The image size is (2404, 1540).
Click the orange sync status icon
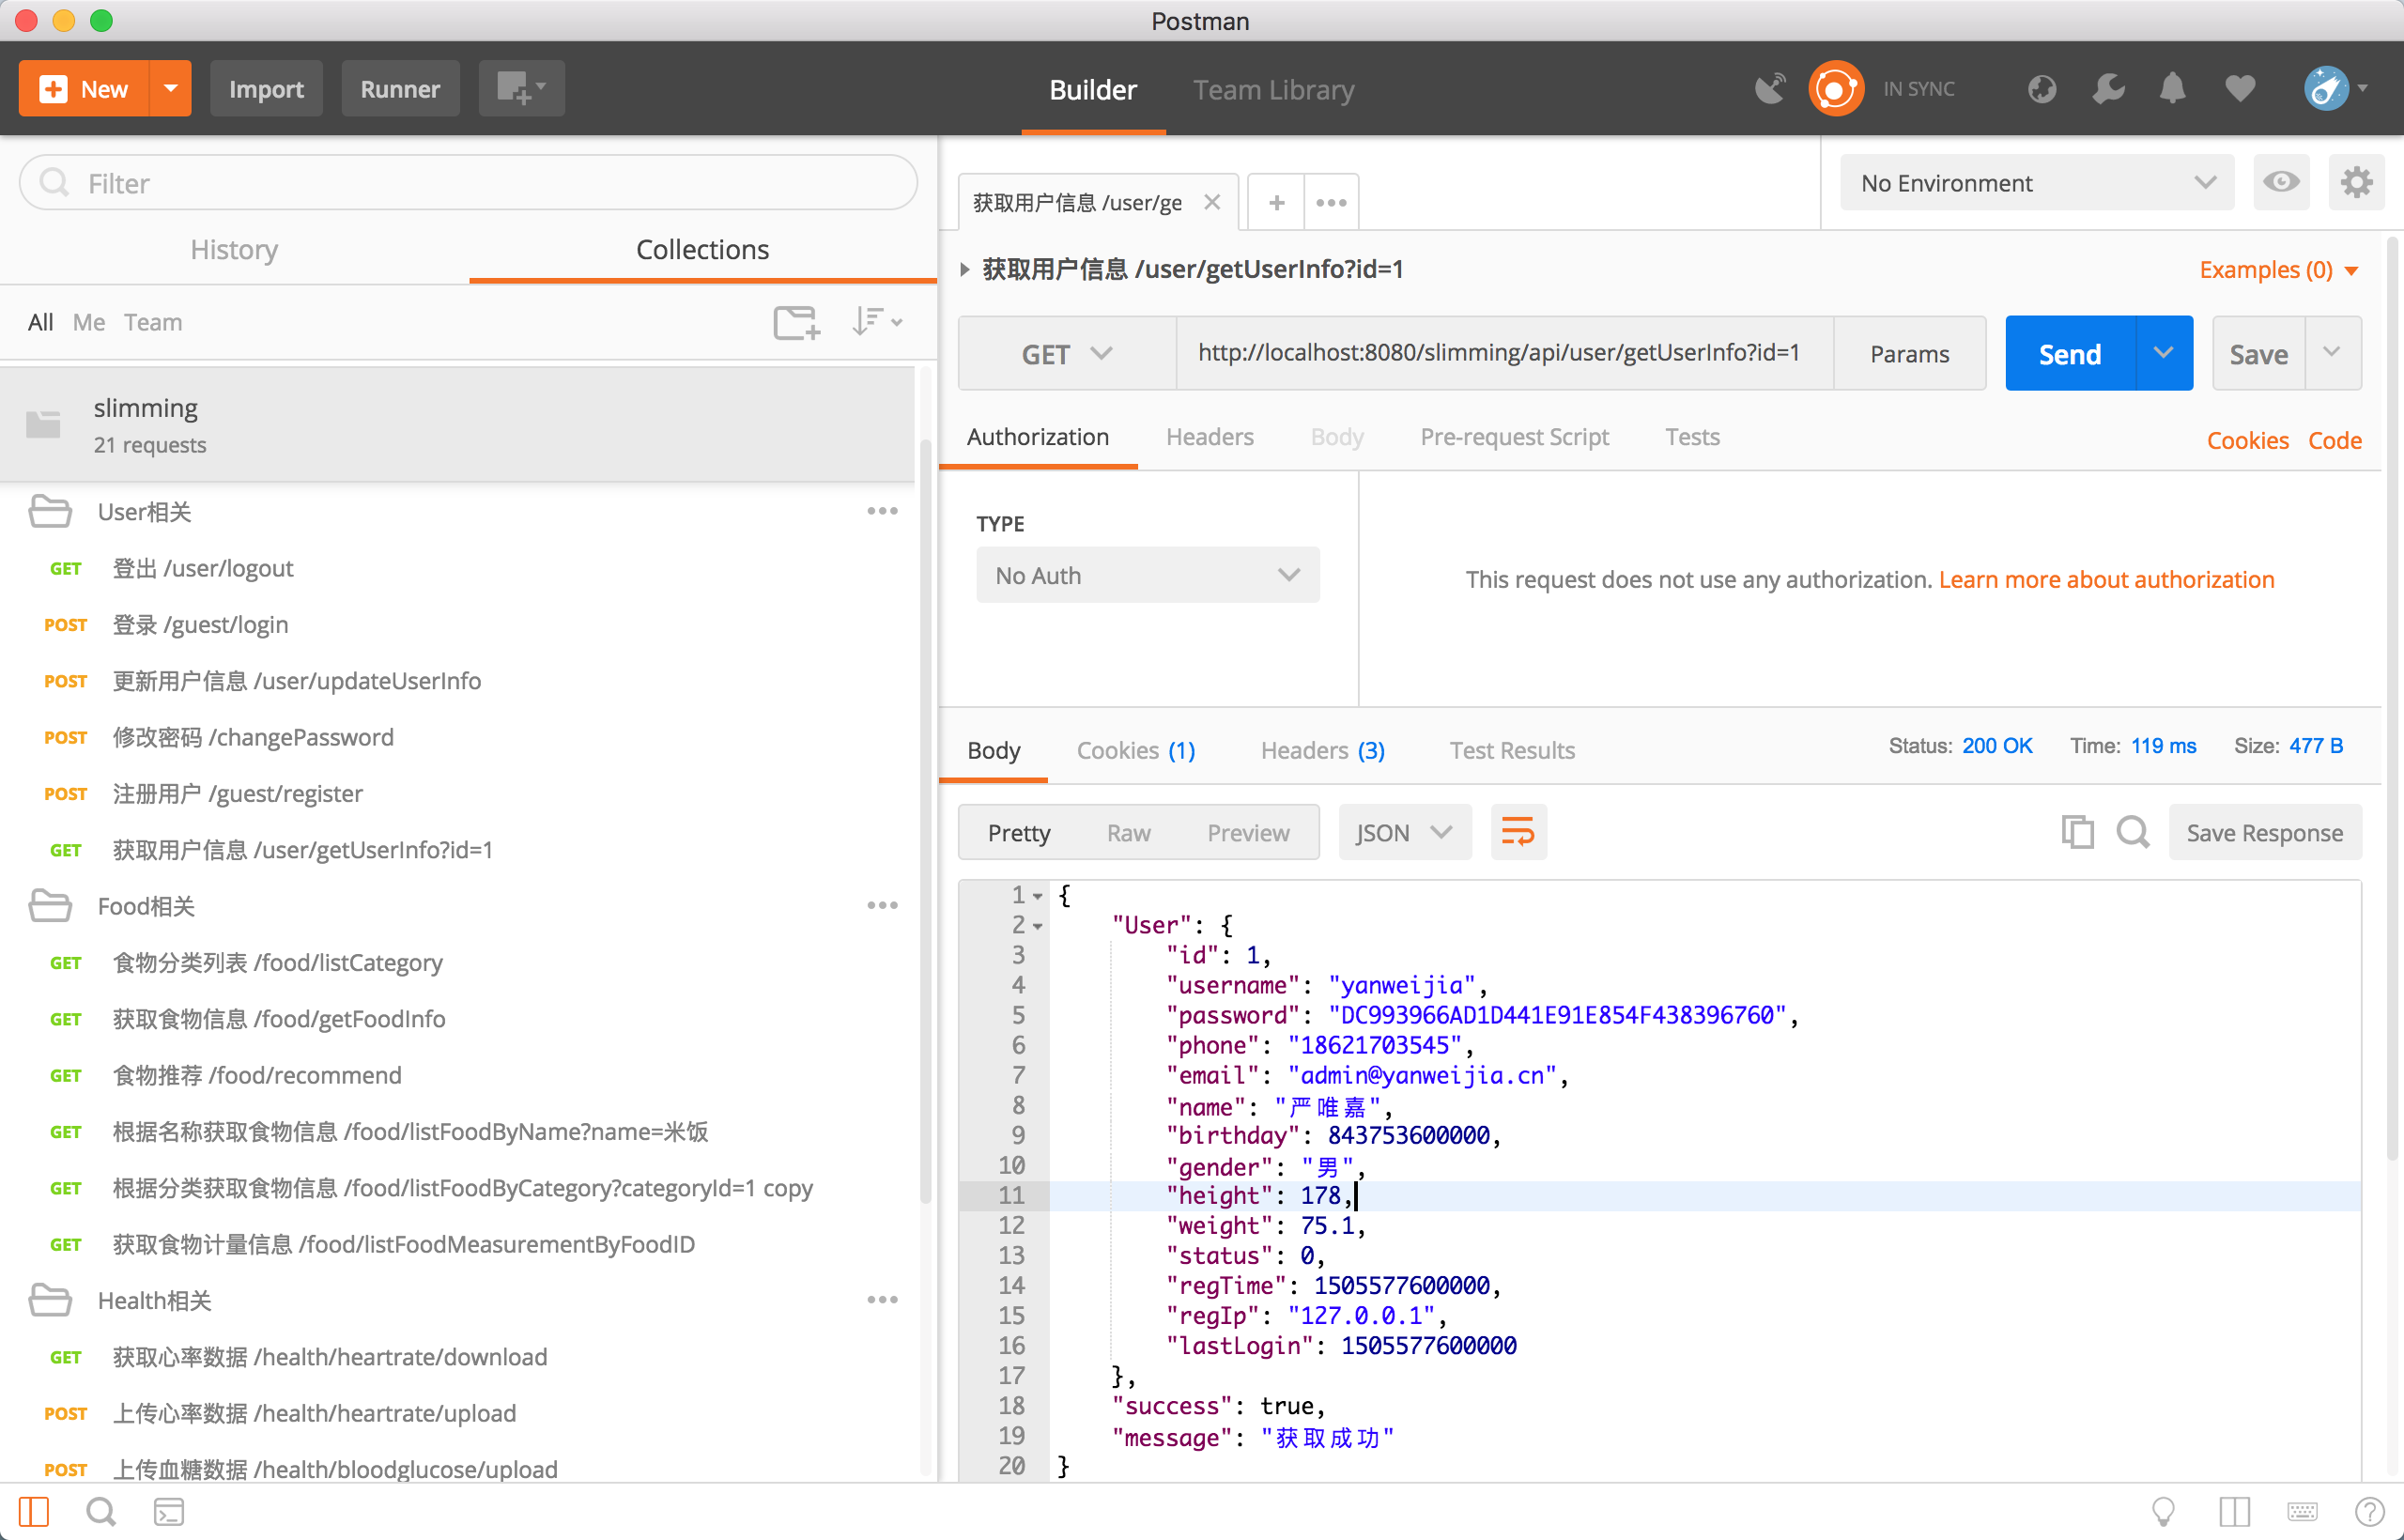pyautogui.click(x=1835, y=89)
